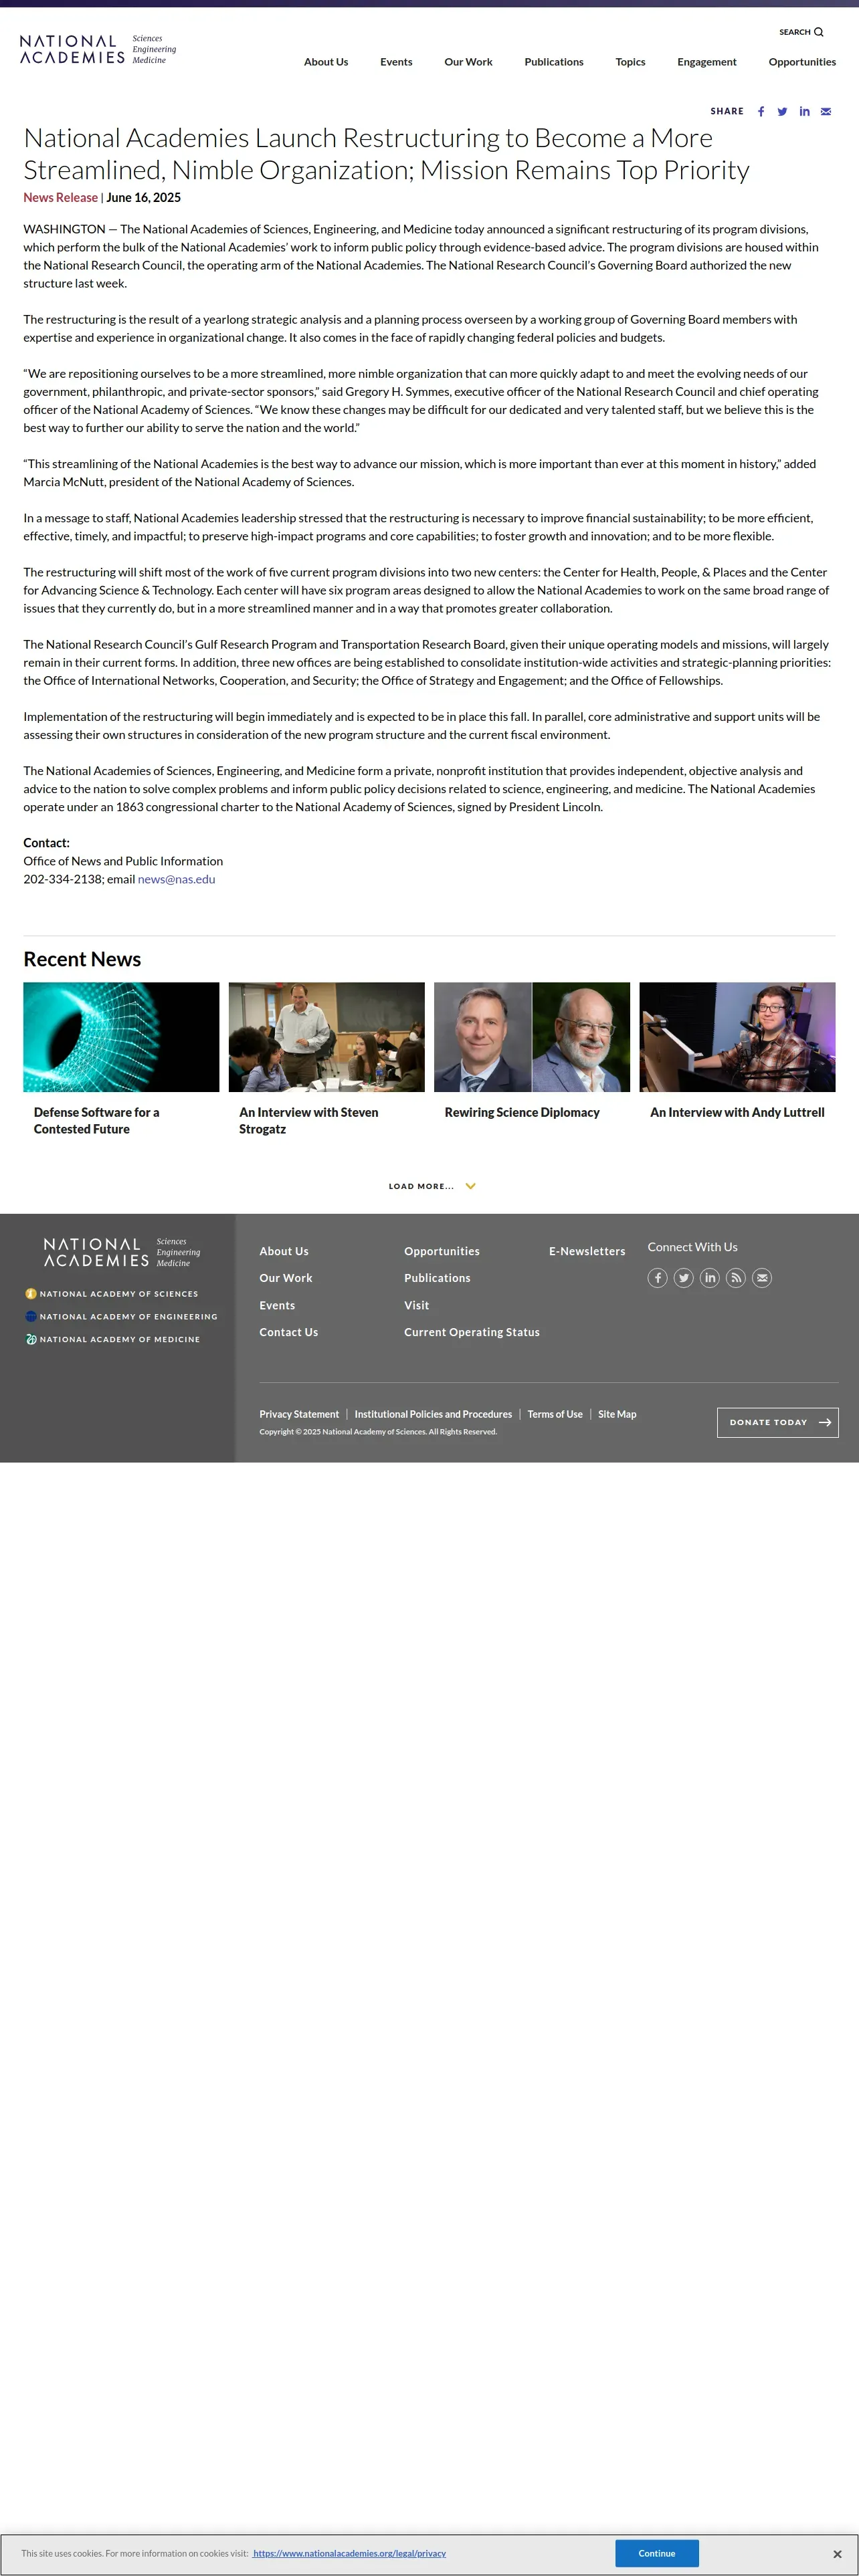Open Privacy Statement link
859x2576 pixels.
tap(299, 1414)
